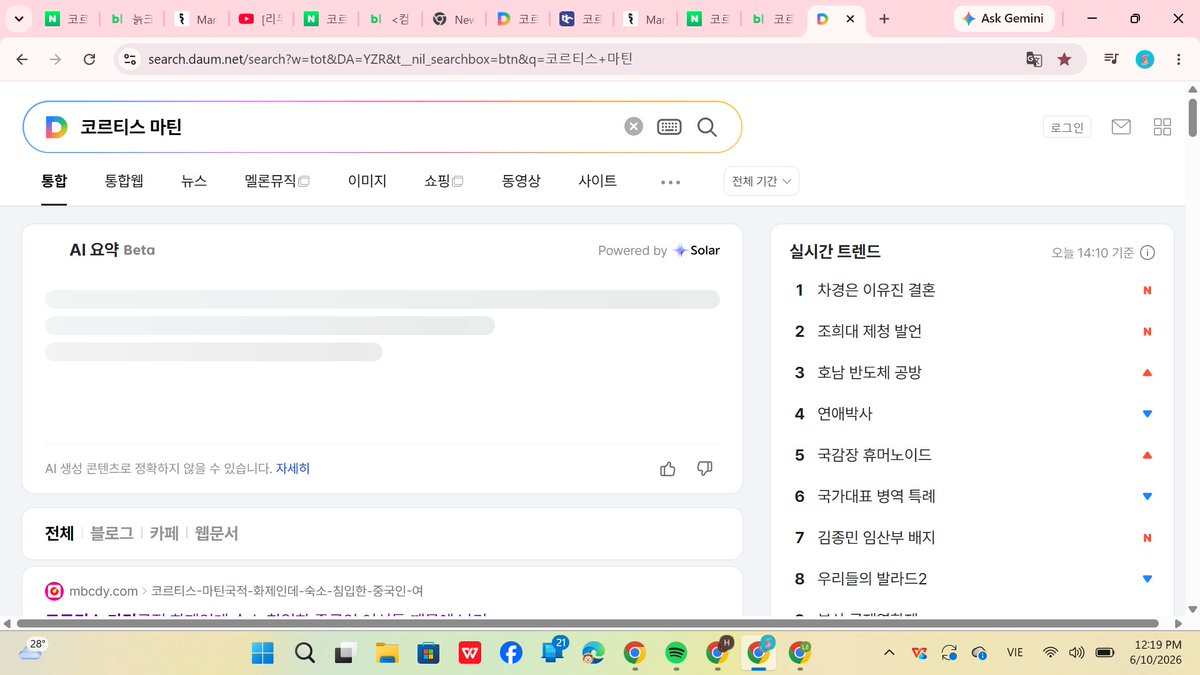Clear the search query with the X icon

point(634,127)
